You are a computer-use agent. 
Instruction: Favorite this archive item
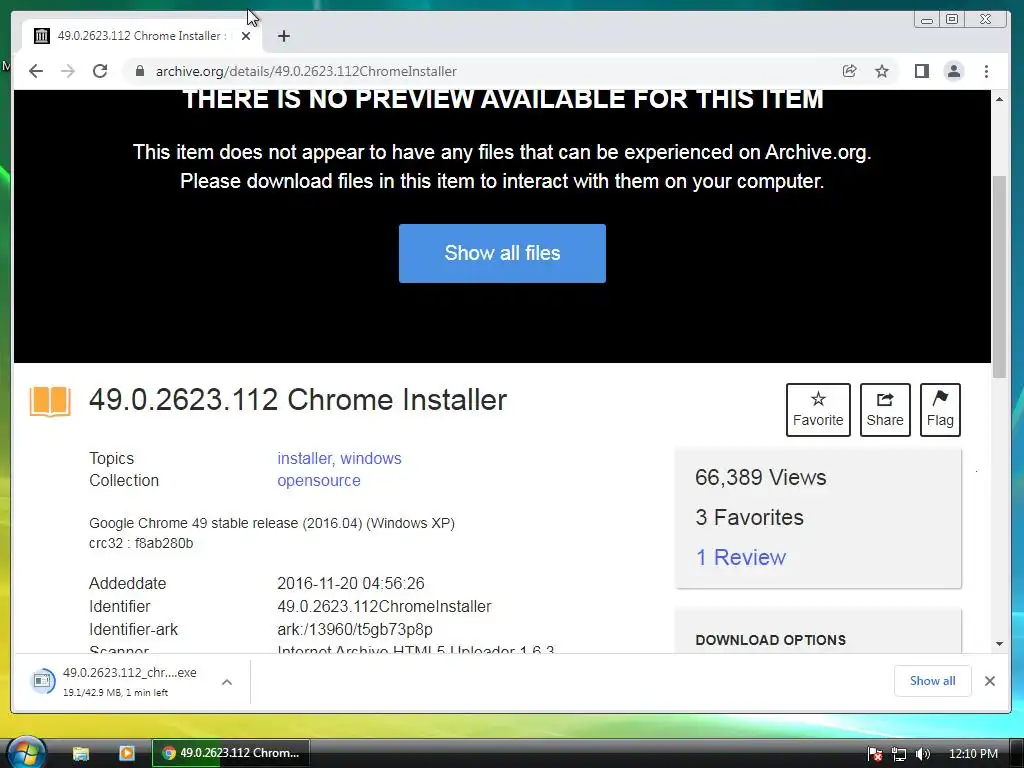818,409
